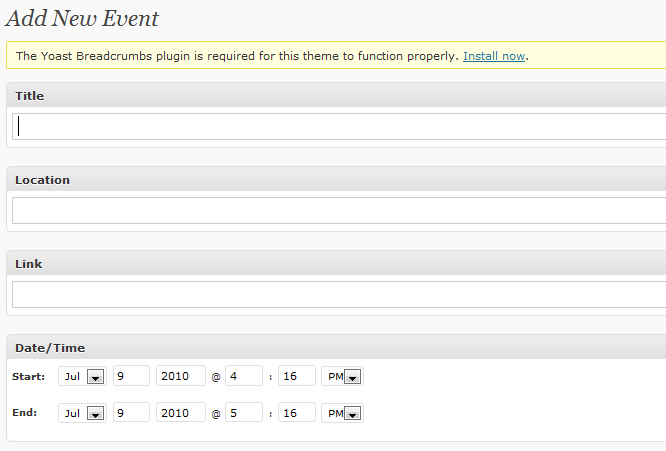Click the Add New Event heading
This screenshot has width=666, height=451.
(82, 19)
